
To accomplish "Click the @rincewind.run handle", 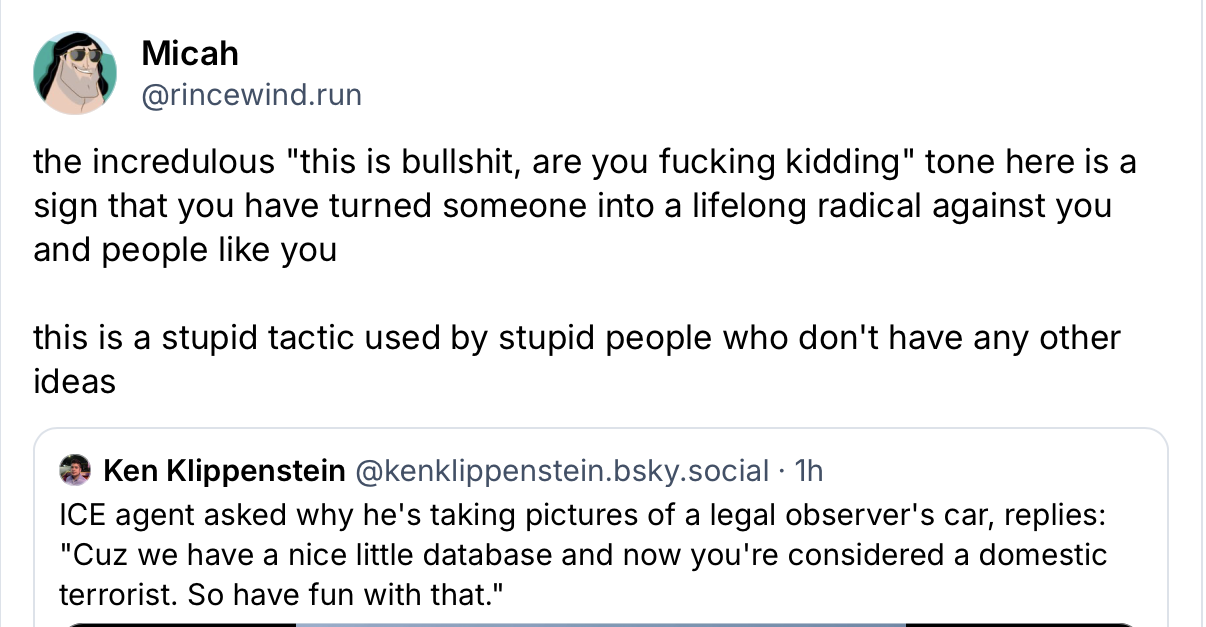I will click(x=251, y=95).
